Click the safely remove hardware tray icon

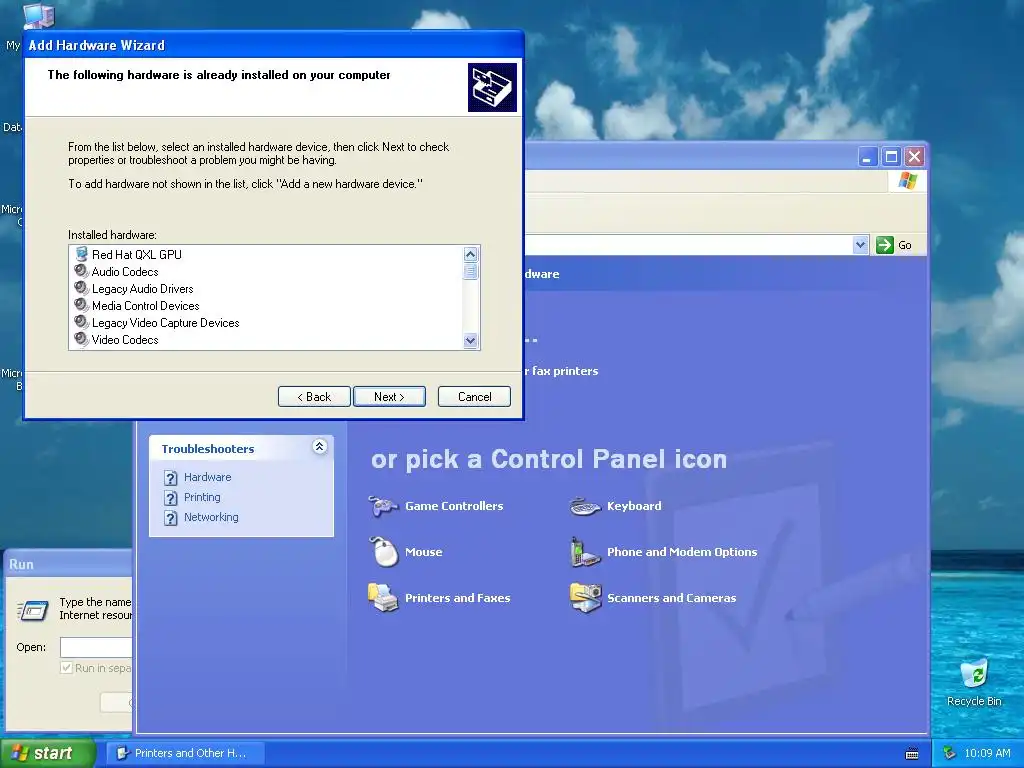949,753
